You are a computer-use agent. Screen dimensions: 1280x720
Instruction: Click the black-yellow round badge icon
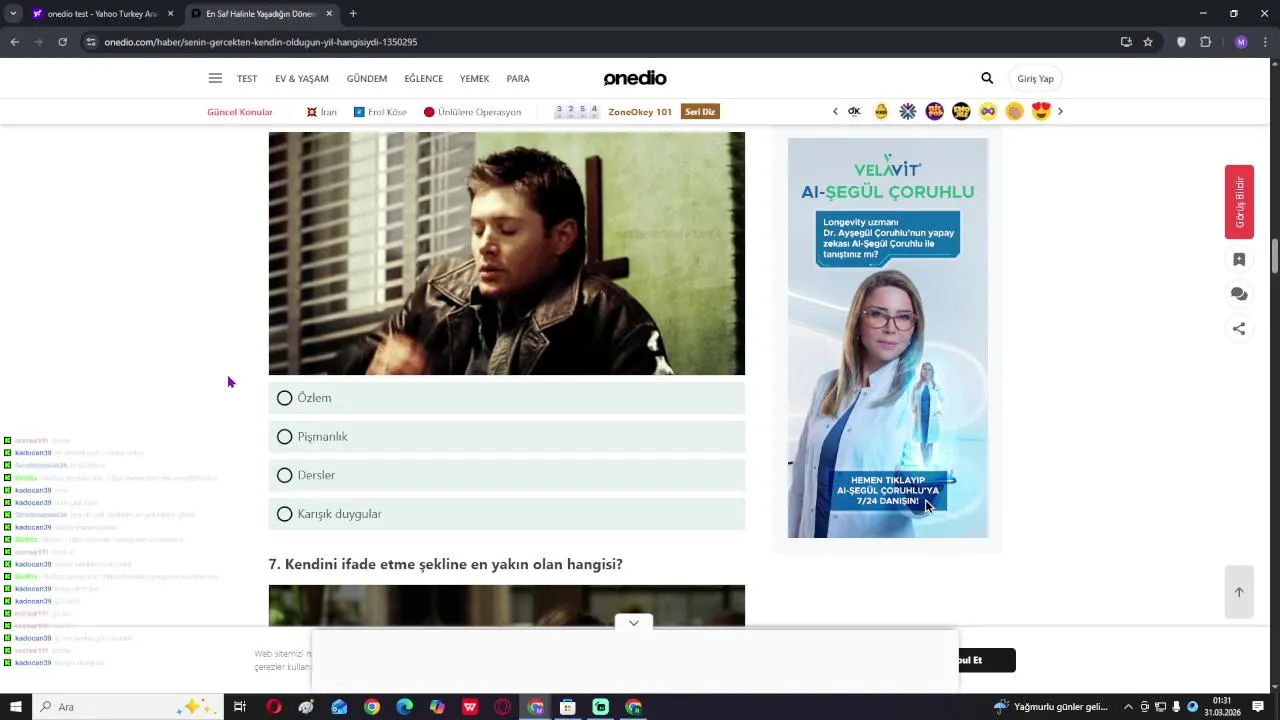coord(961,111)
